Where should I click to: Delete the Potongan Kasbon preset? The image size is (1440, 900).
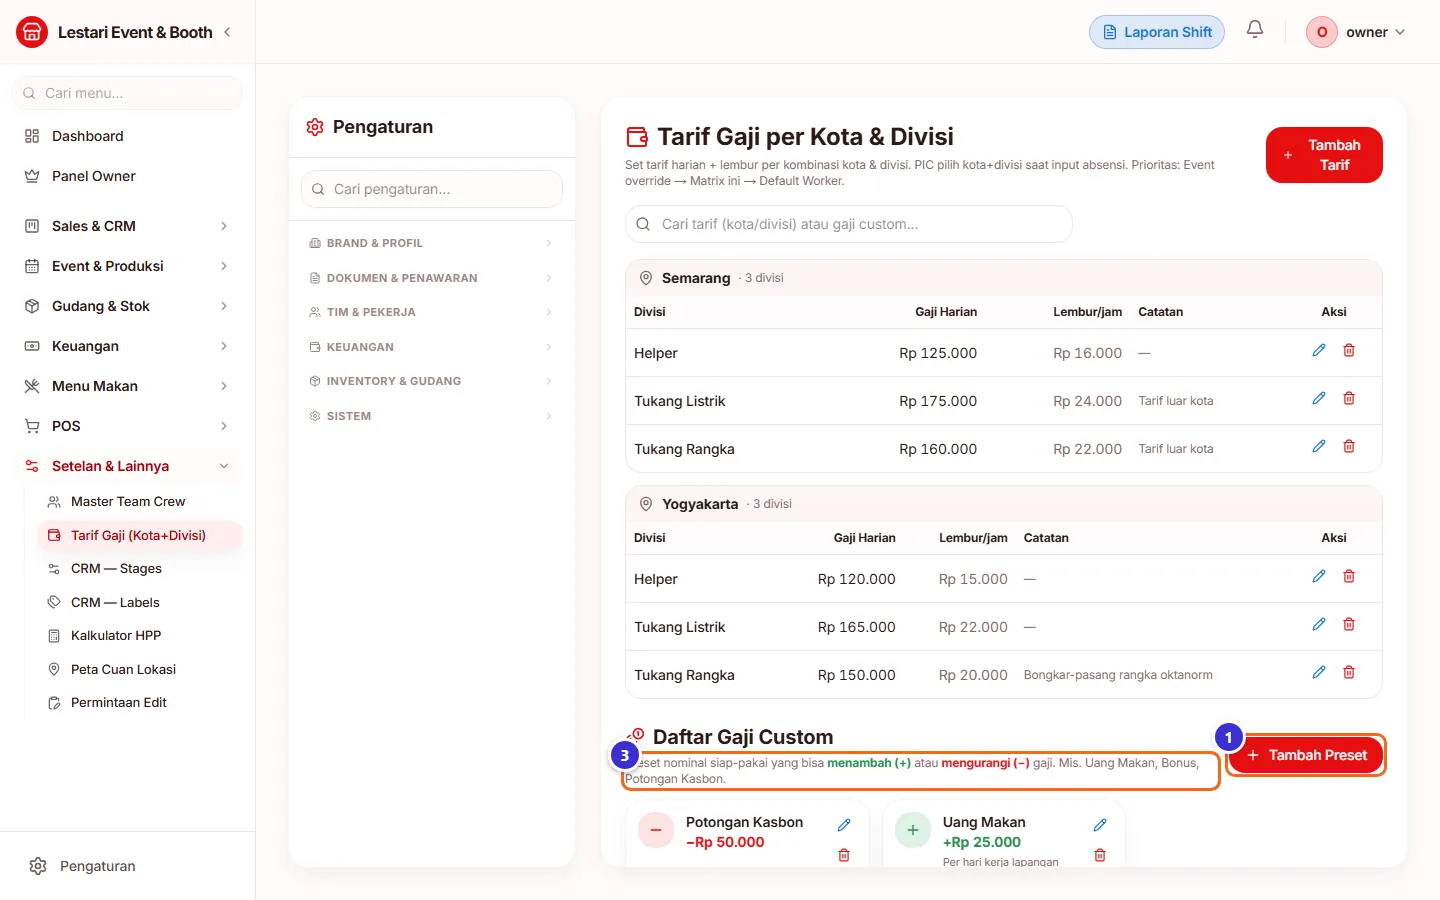point(844,855)
